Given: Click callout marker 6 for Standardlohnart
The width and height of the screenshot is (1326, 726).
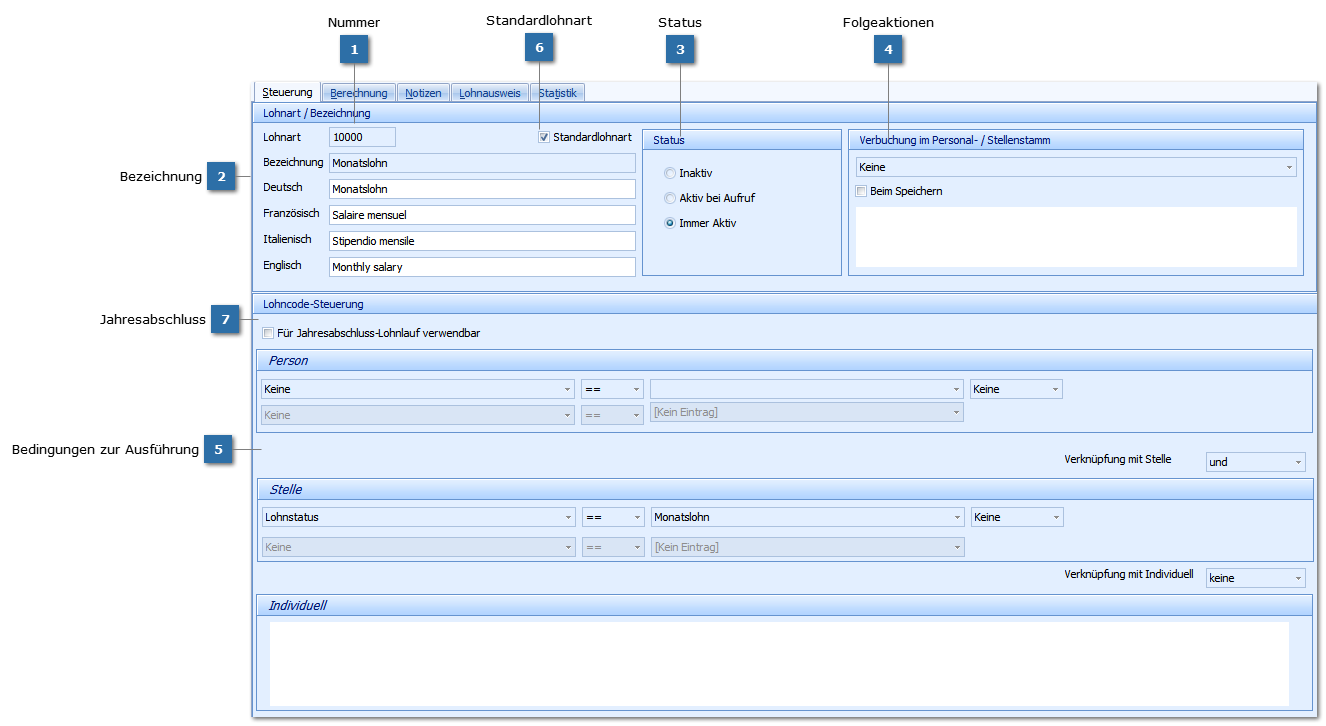Looking at the screenshot, I should pos(539,47).
